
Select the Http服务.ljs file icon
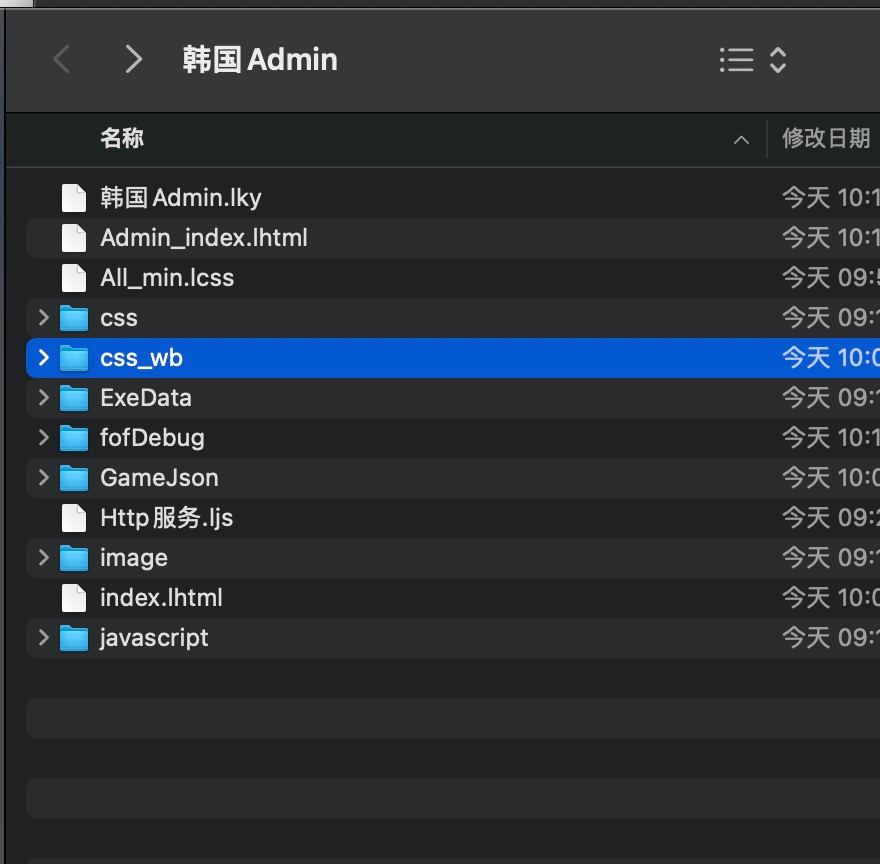[x=74, y=518]
